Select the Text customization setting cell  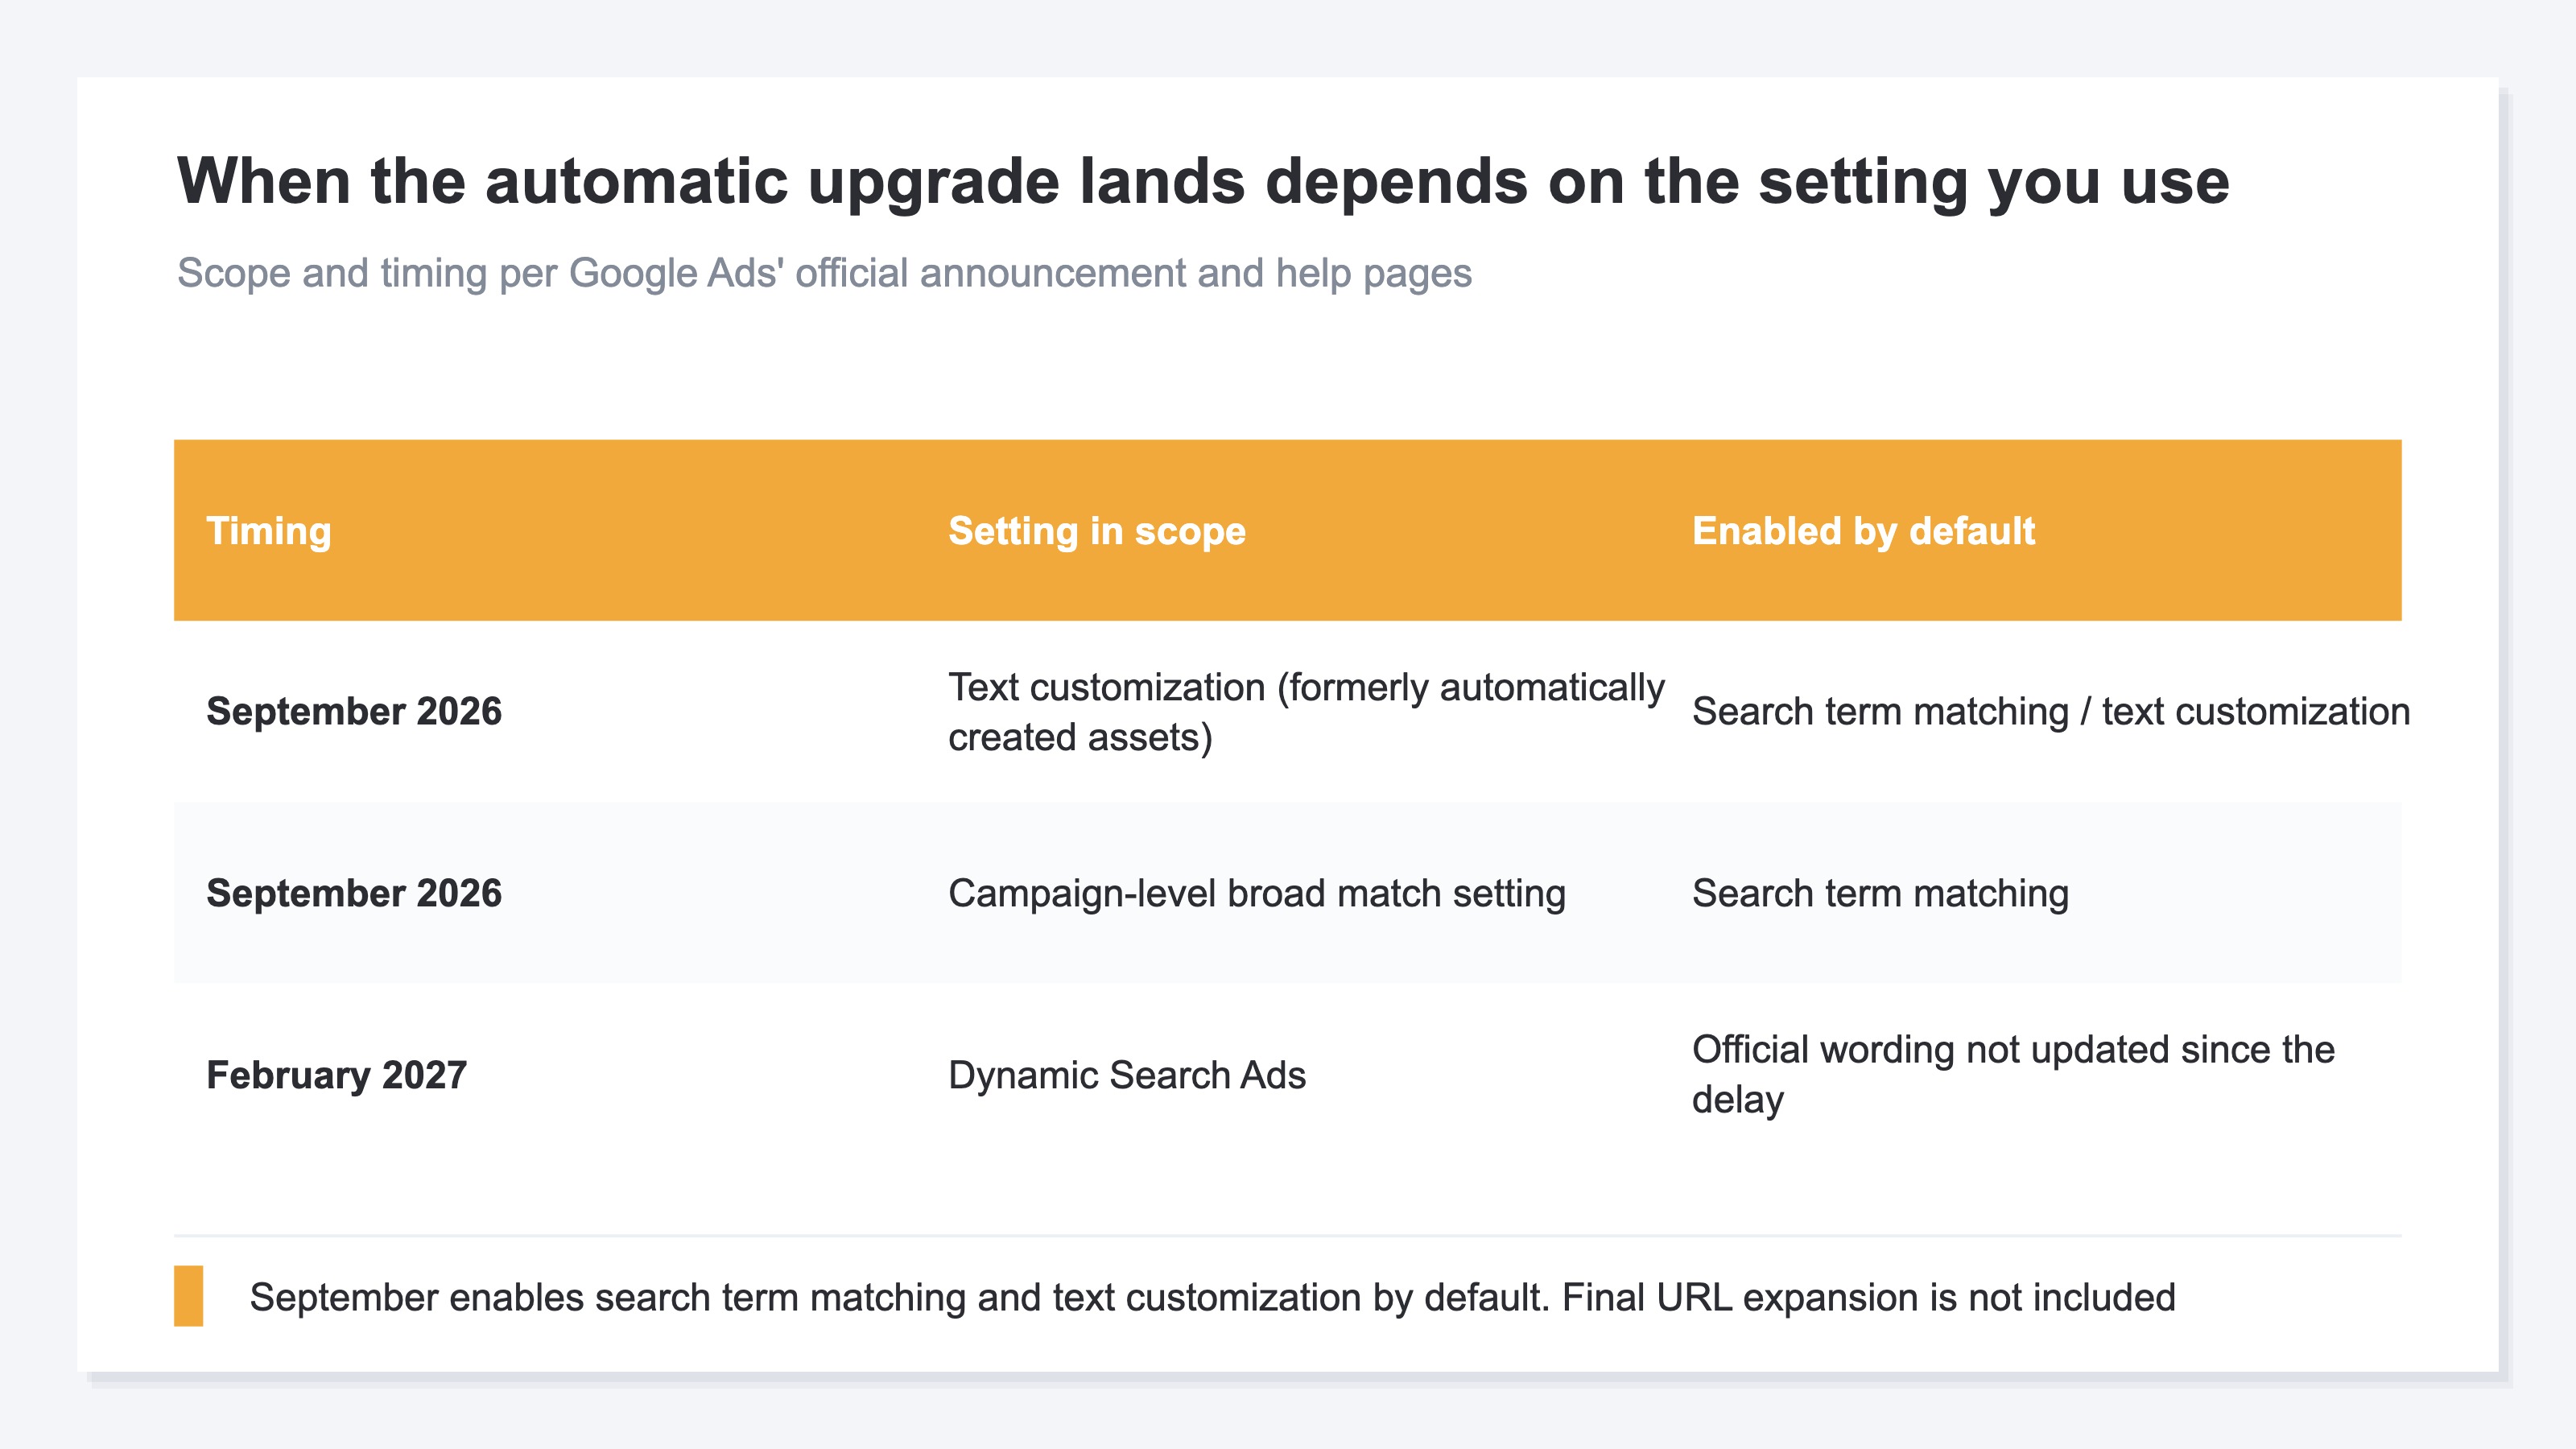point(1306,712)
